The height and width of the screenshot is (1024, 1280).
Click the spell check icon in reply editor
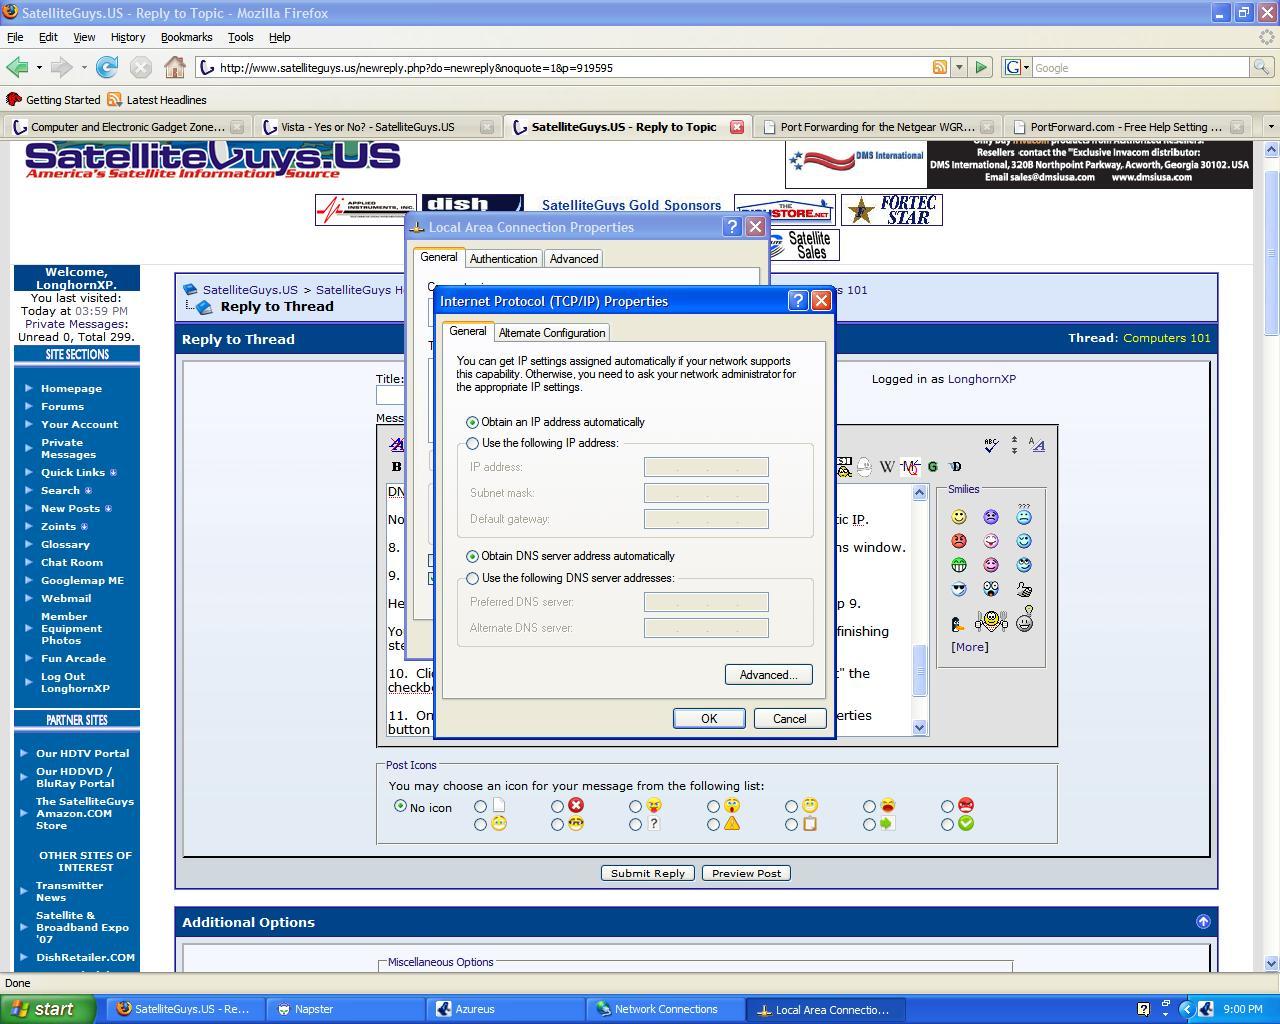coord(991,445)
